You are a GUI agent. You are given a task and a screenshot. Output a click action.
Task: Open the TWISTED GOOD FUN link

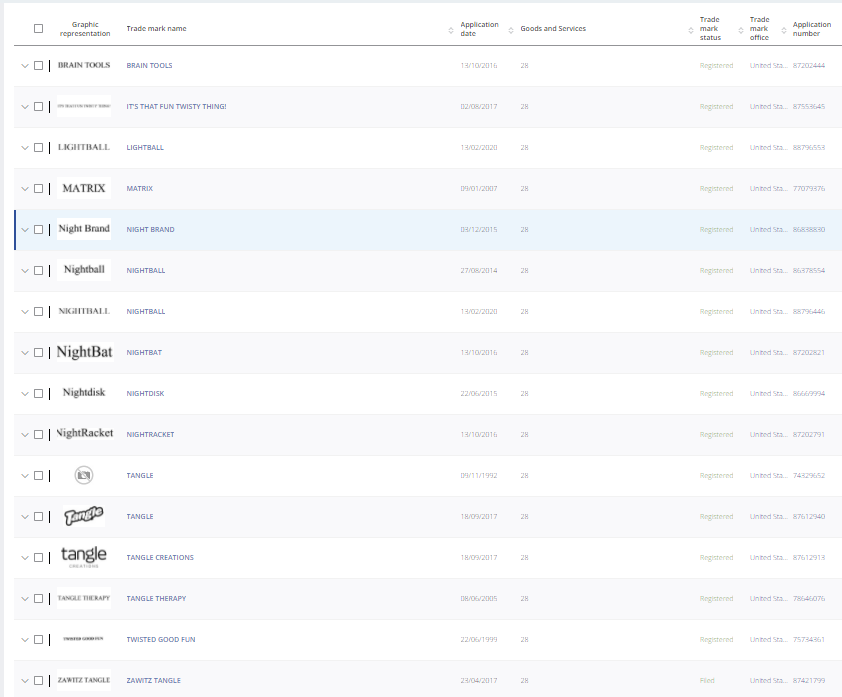tap(161, 640)
